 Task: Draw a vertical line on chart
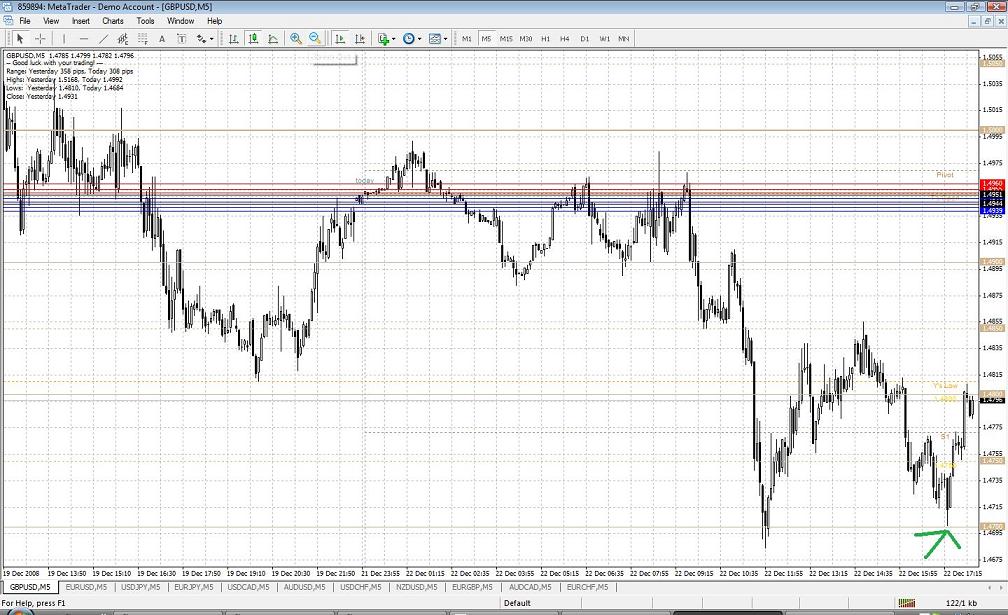click(64, 39)
